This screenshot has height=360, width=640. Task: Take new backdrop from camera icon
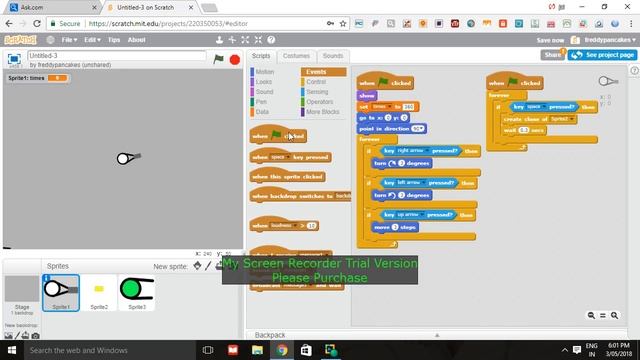pyautogui.click(x=36, y=336)
